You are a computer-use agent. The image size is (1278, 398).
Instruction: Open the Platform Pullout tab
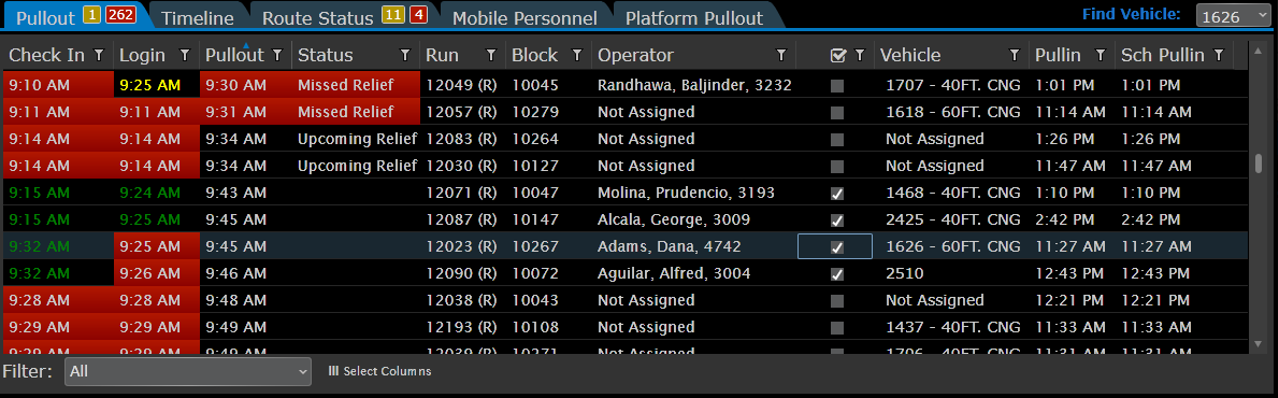694,18
